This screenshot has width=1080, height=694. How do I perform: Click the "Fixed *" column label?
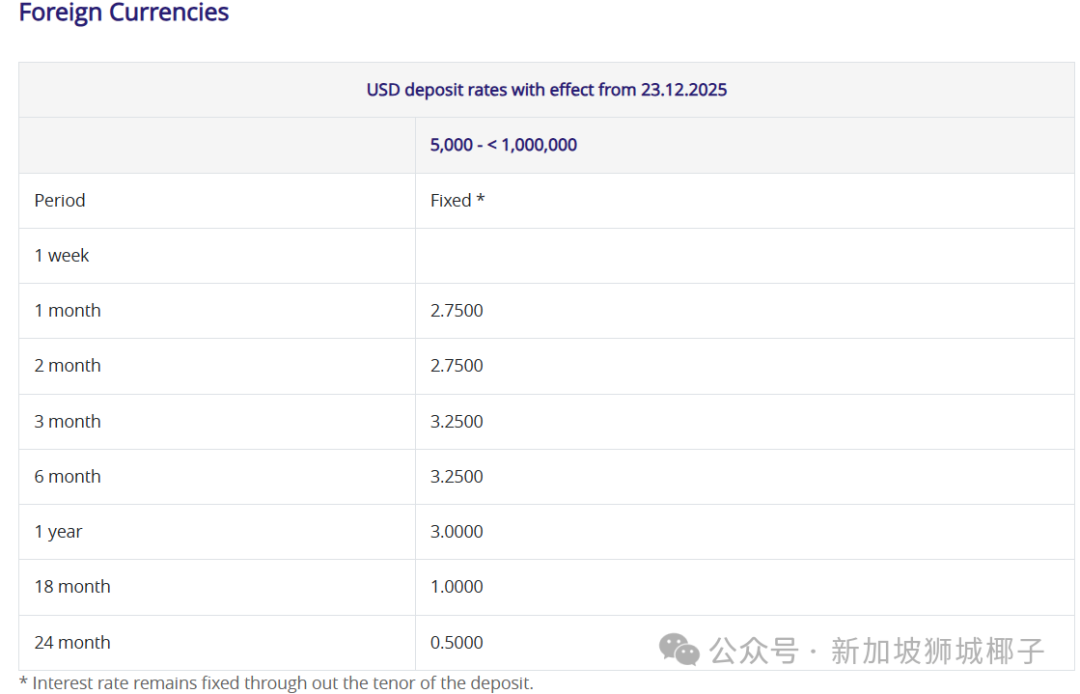457,200
